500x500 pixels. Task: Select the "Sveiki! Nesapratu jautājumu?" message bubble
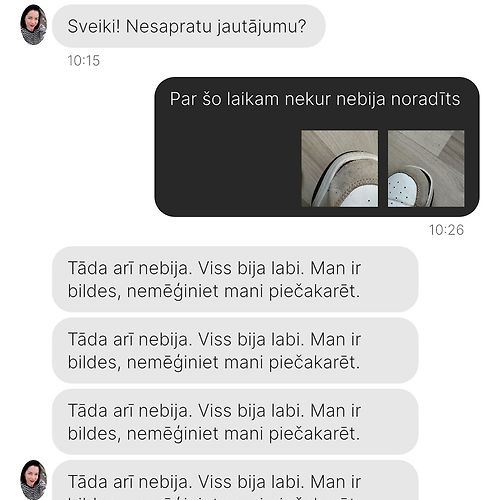pyautogui.click(x=189, y=26)
